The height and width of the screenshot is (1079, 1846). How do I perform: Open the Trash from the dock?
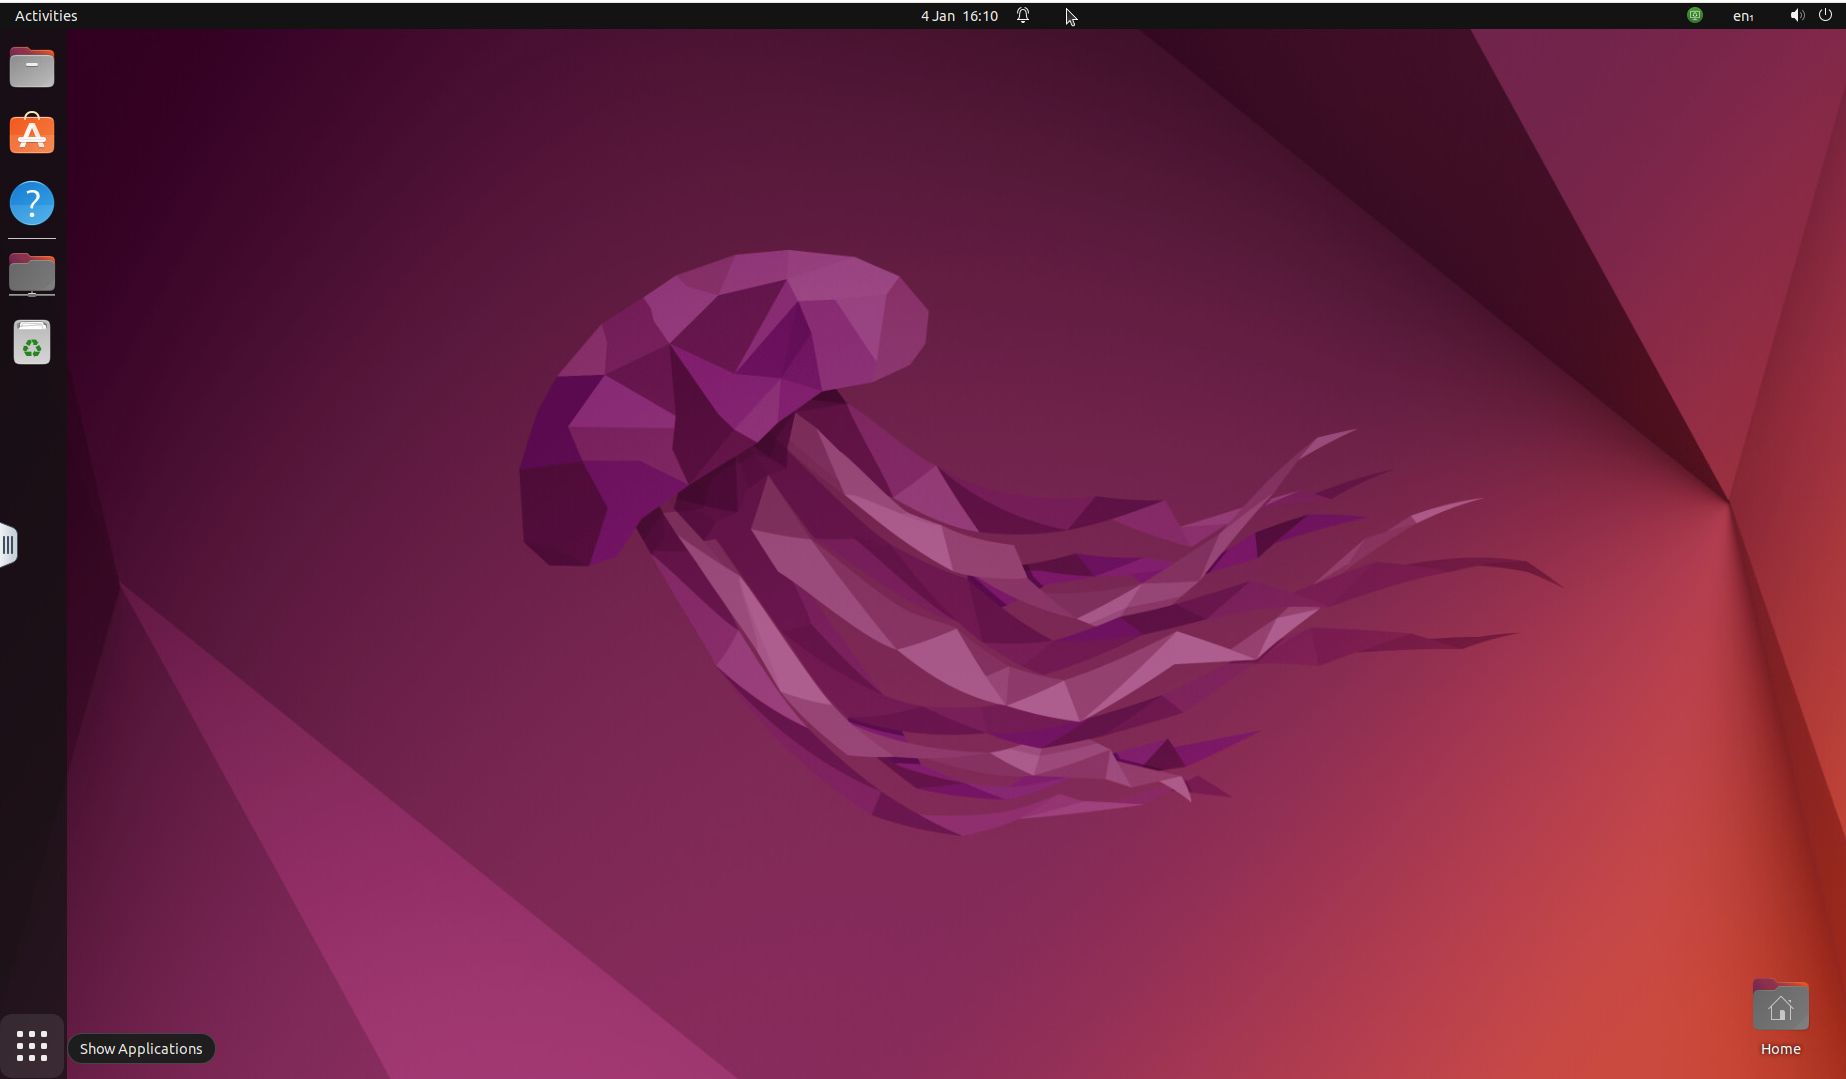[32, 343]
